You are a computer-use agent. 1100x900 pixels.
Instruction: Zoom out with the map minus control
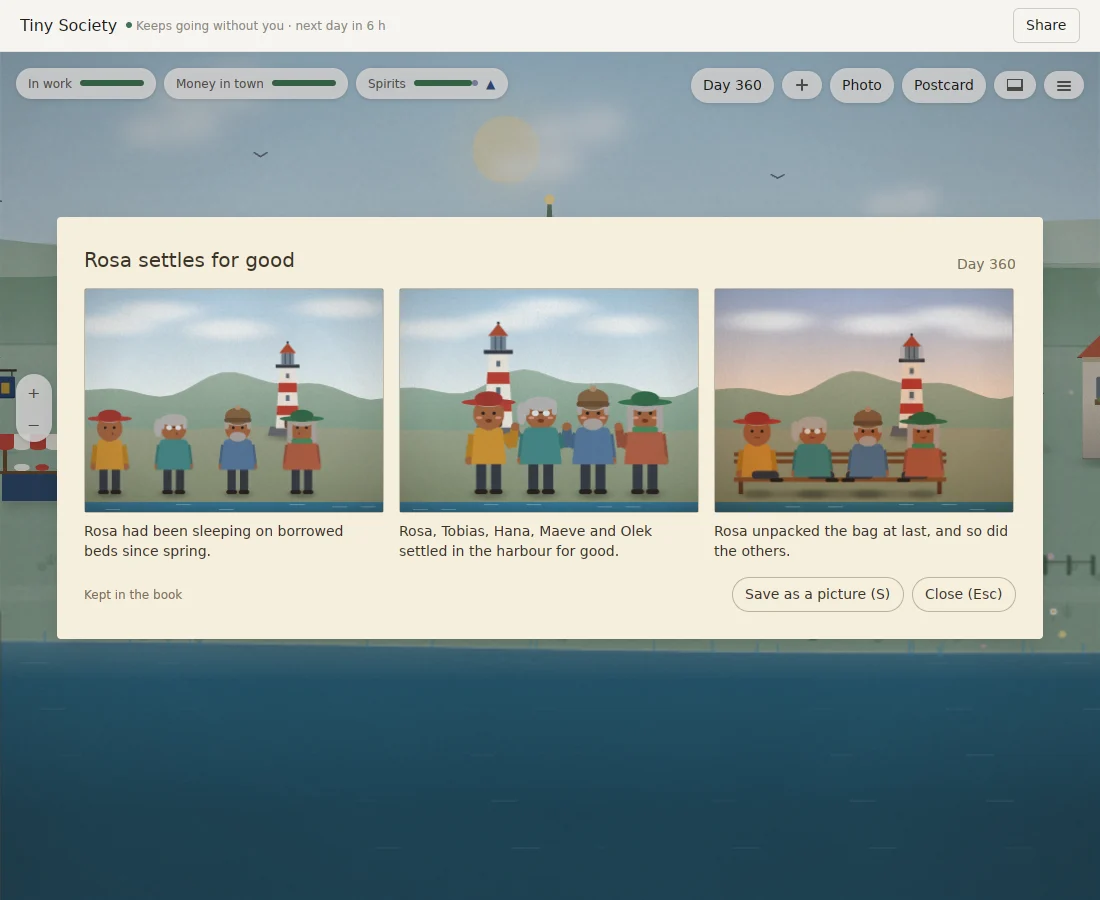[x=34, y=425]
